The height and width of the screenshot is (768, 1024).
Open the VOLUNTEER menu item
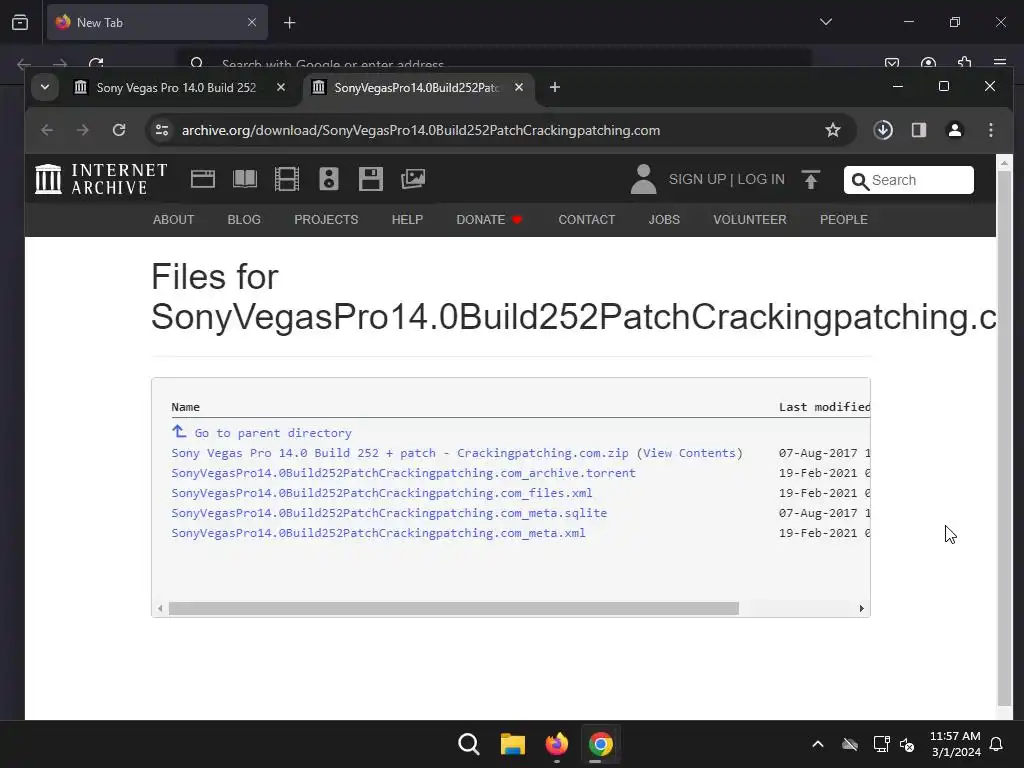click(x=750, y=219)
